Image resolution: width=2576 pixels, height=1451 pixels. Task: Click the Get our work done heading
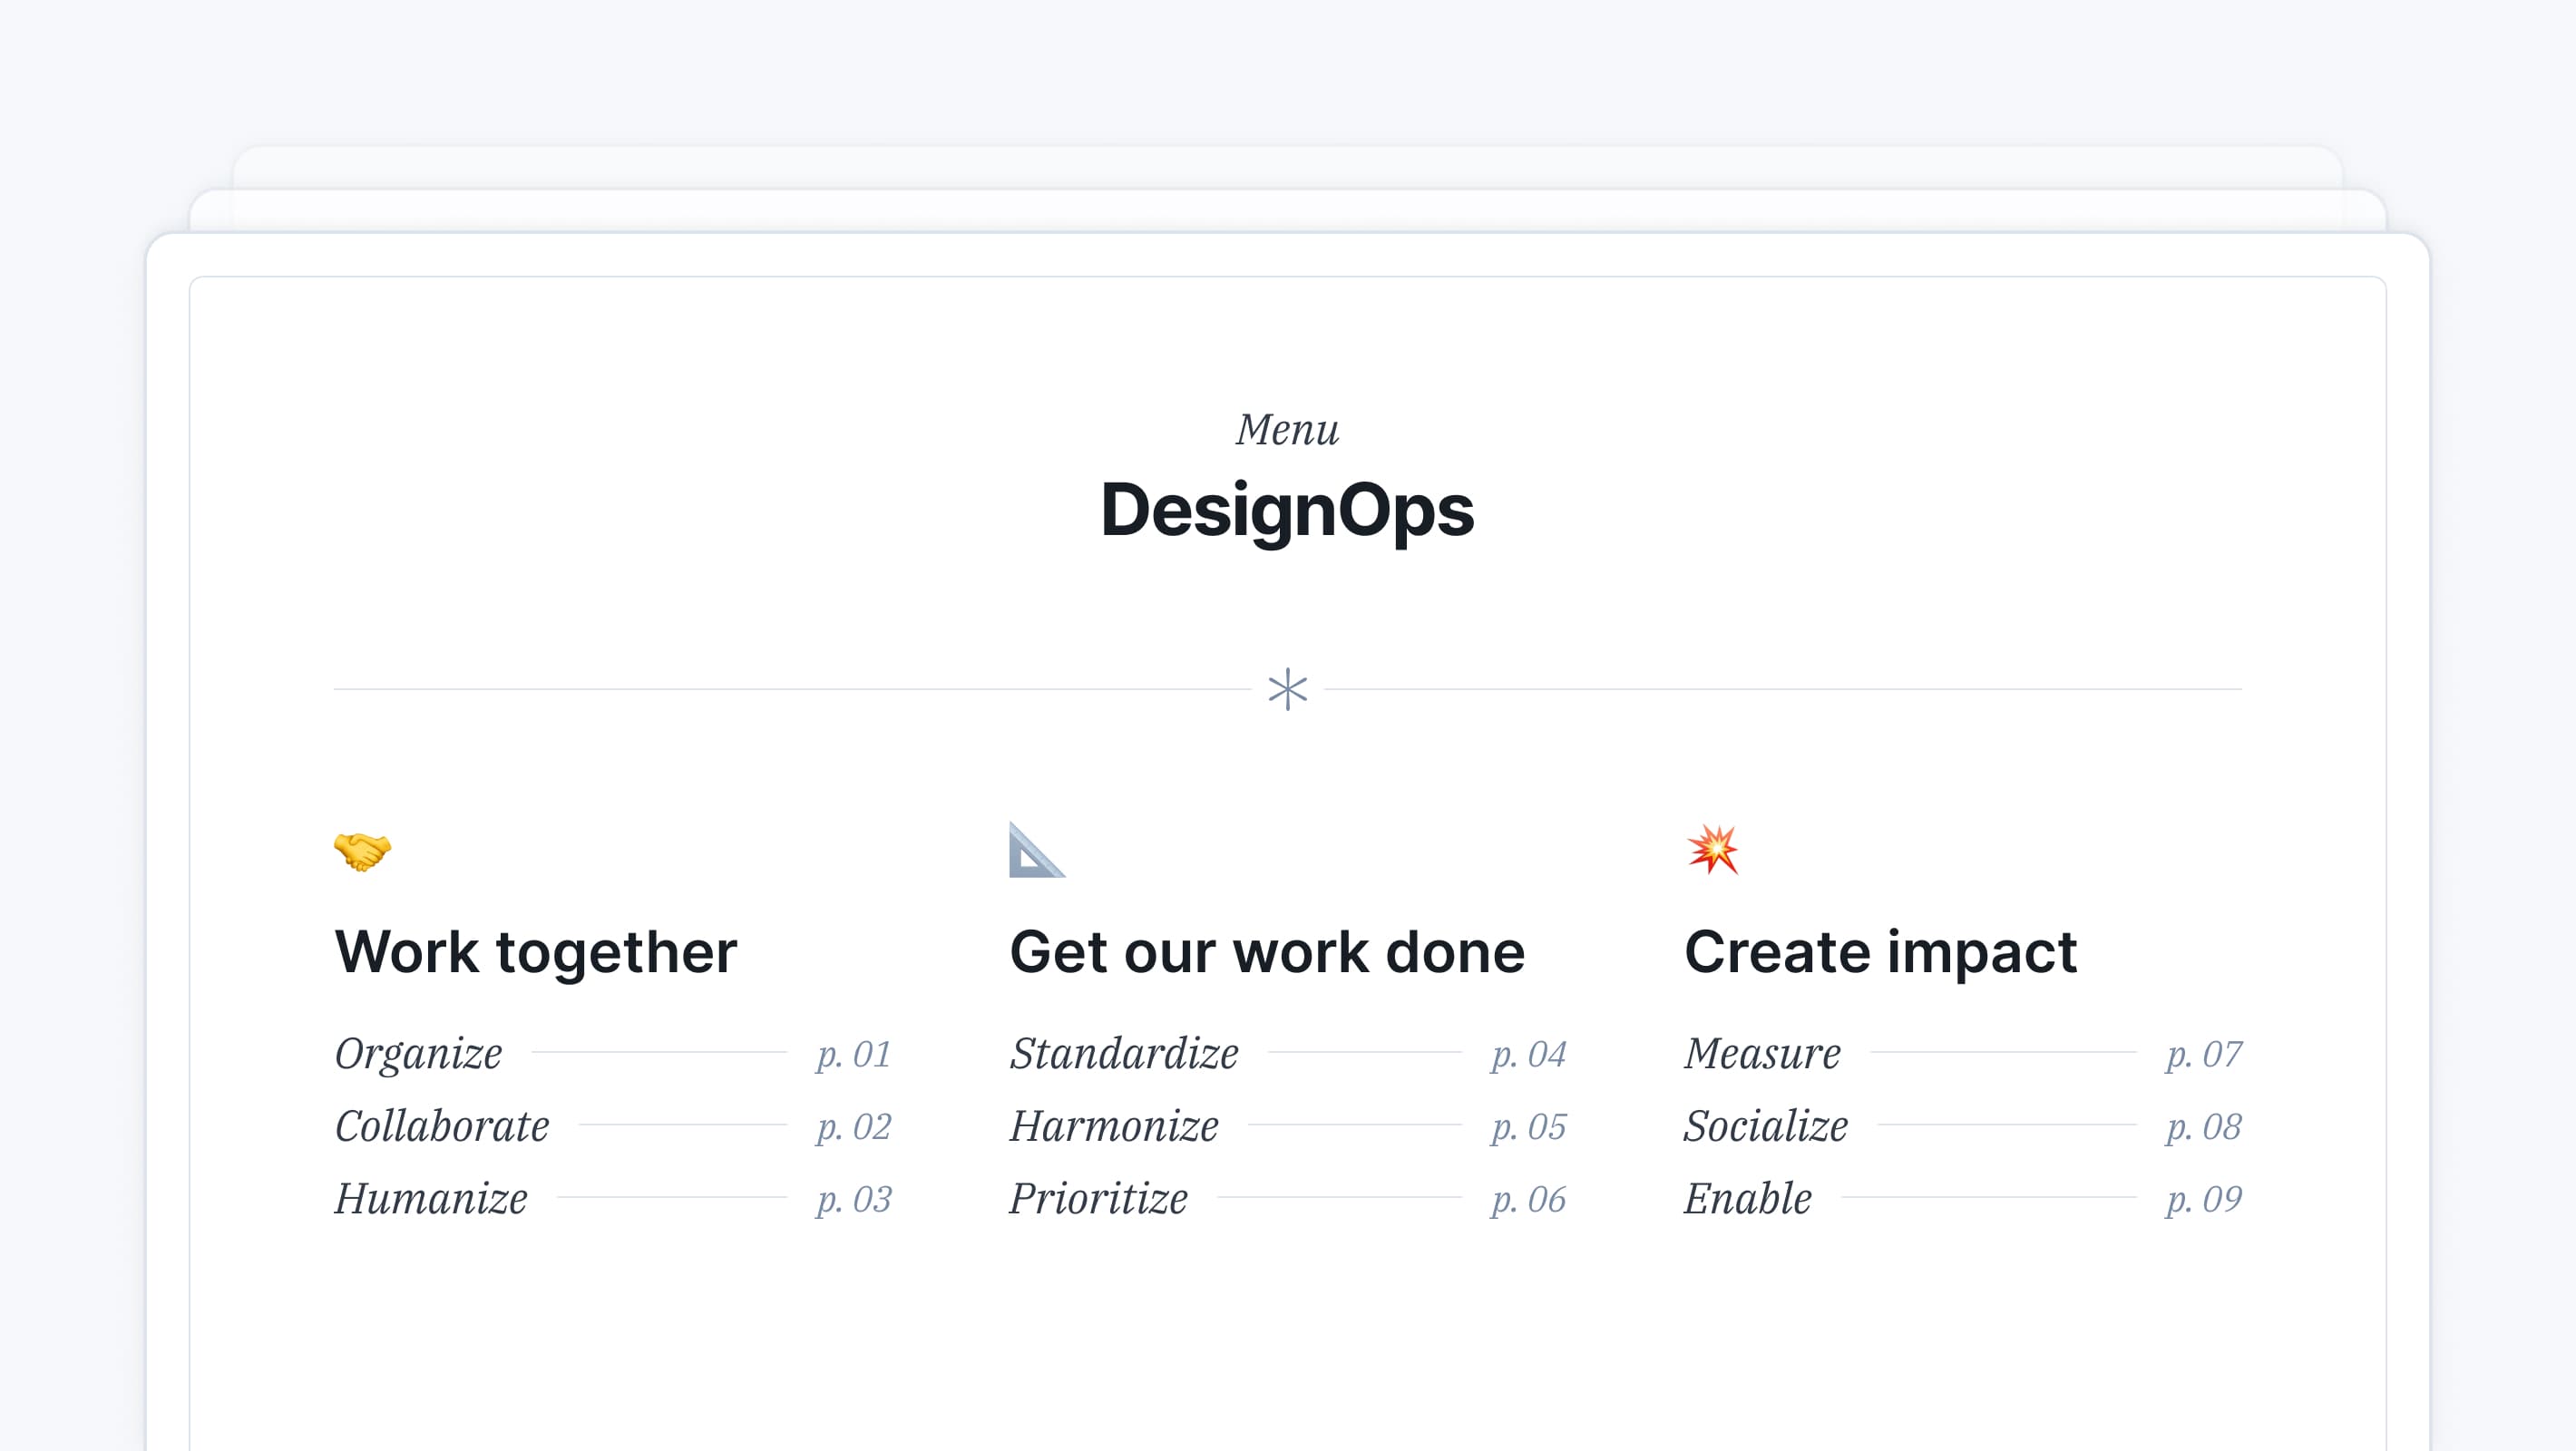[1267, 952]
